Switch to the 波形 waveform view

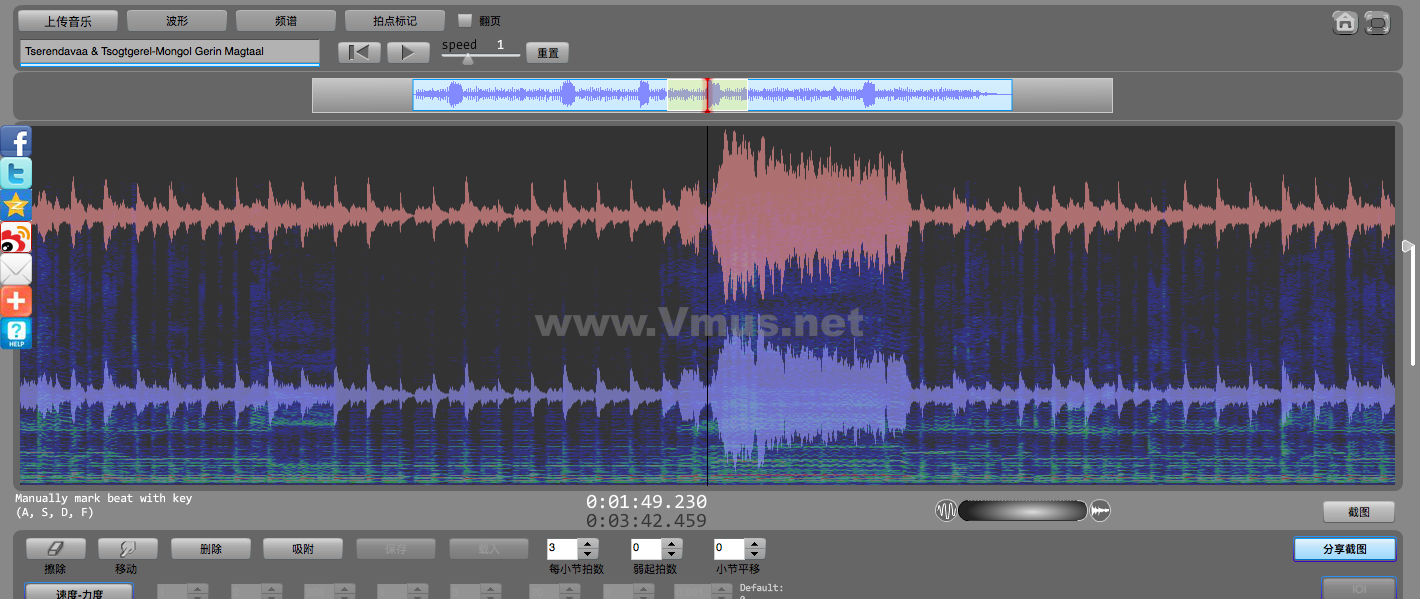177,20
